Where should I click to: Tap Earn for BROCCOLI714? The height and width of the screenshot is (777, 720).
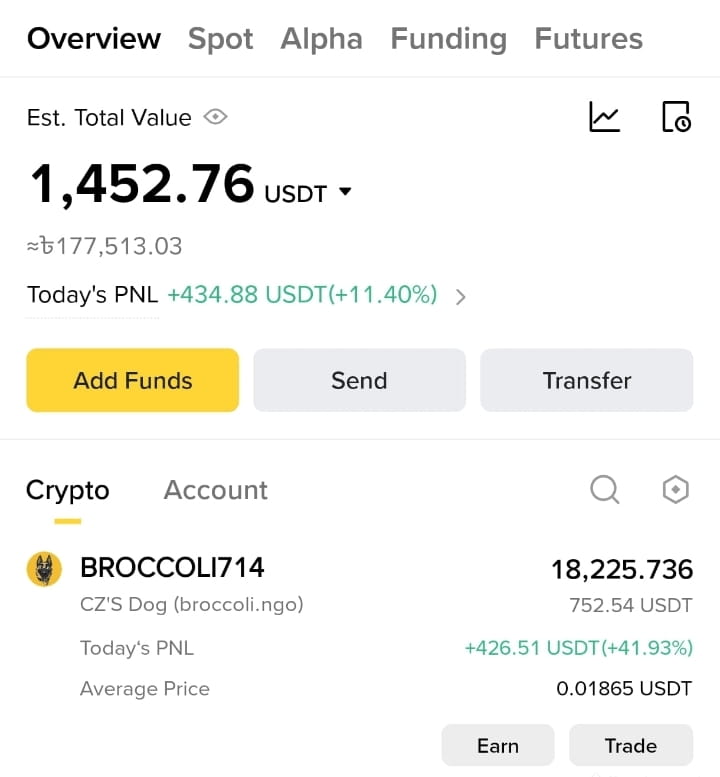click(x=498, y=745)
